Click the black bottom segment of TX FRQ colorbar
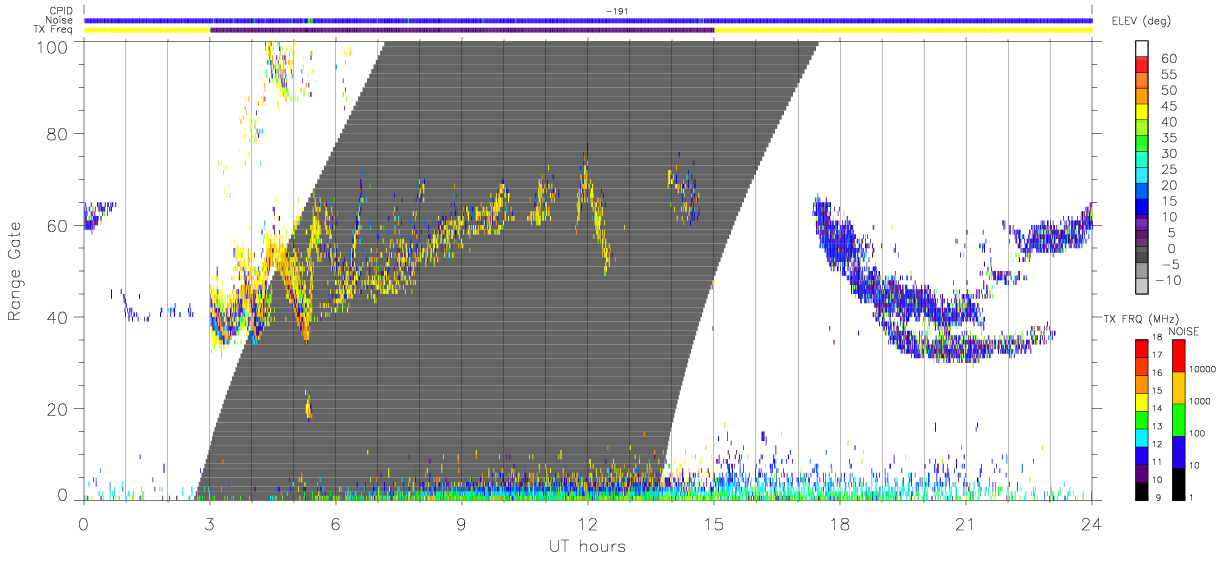The image size is (1228, 567). [1141, 489]
